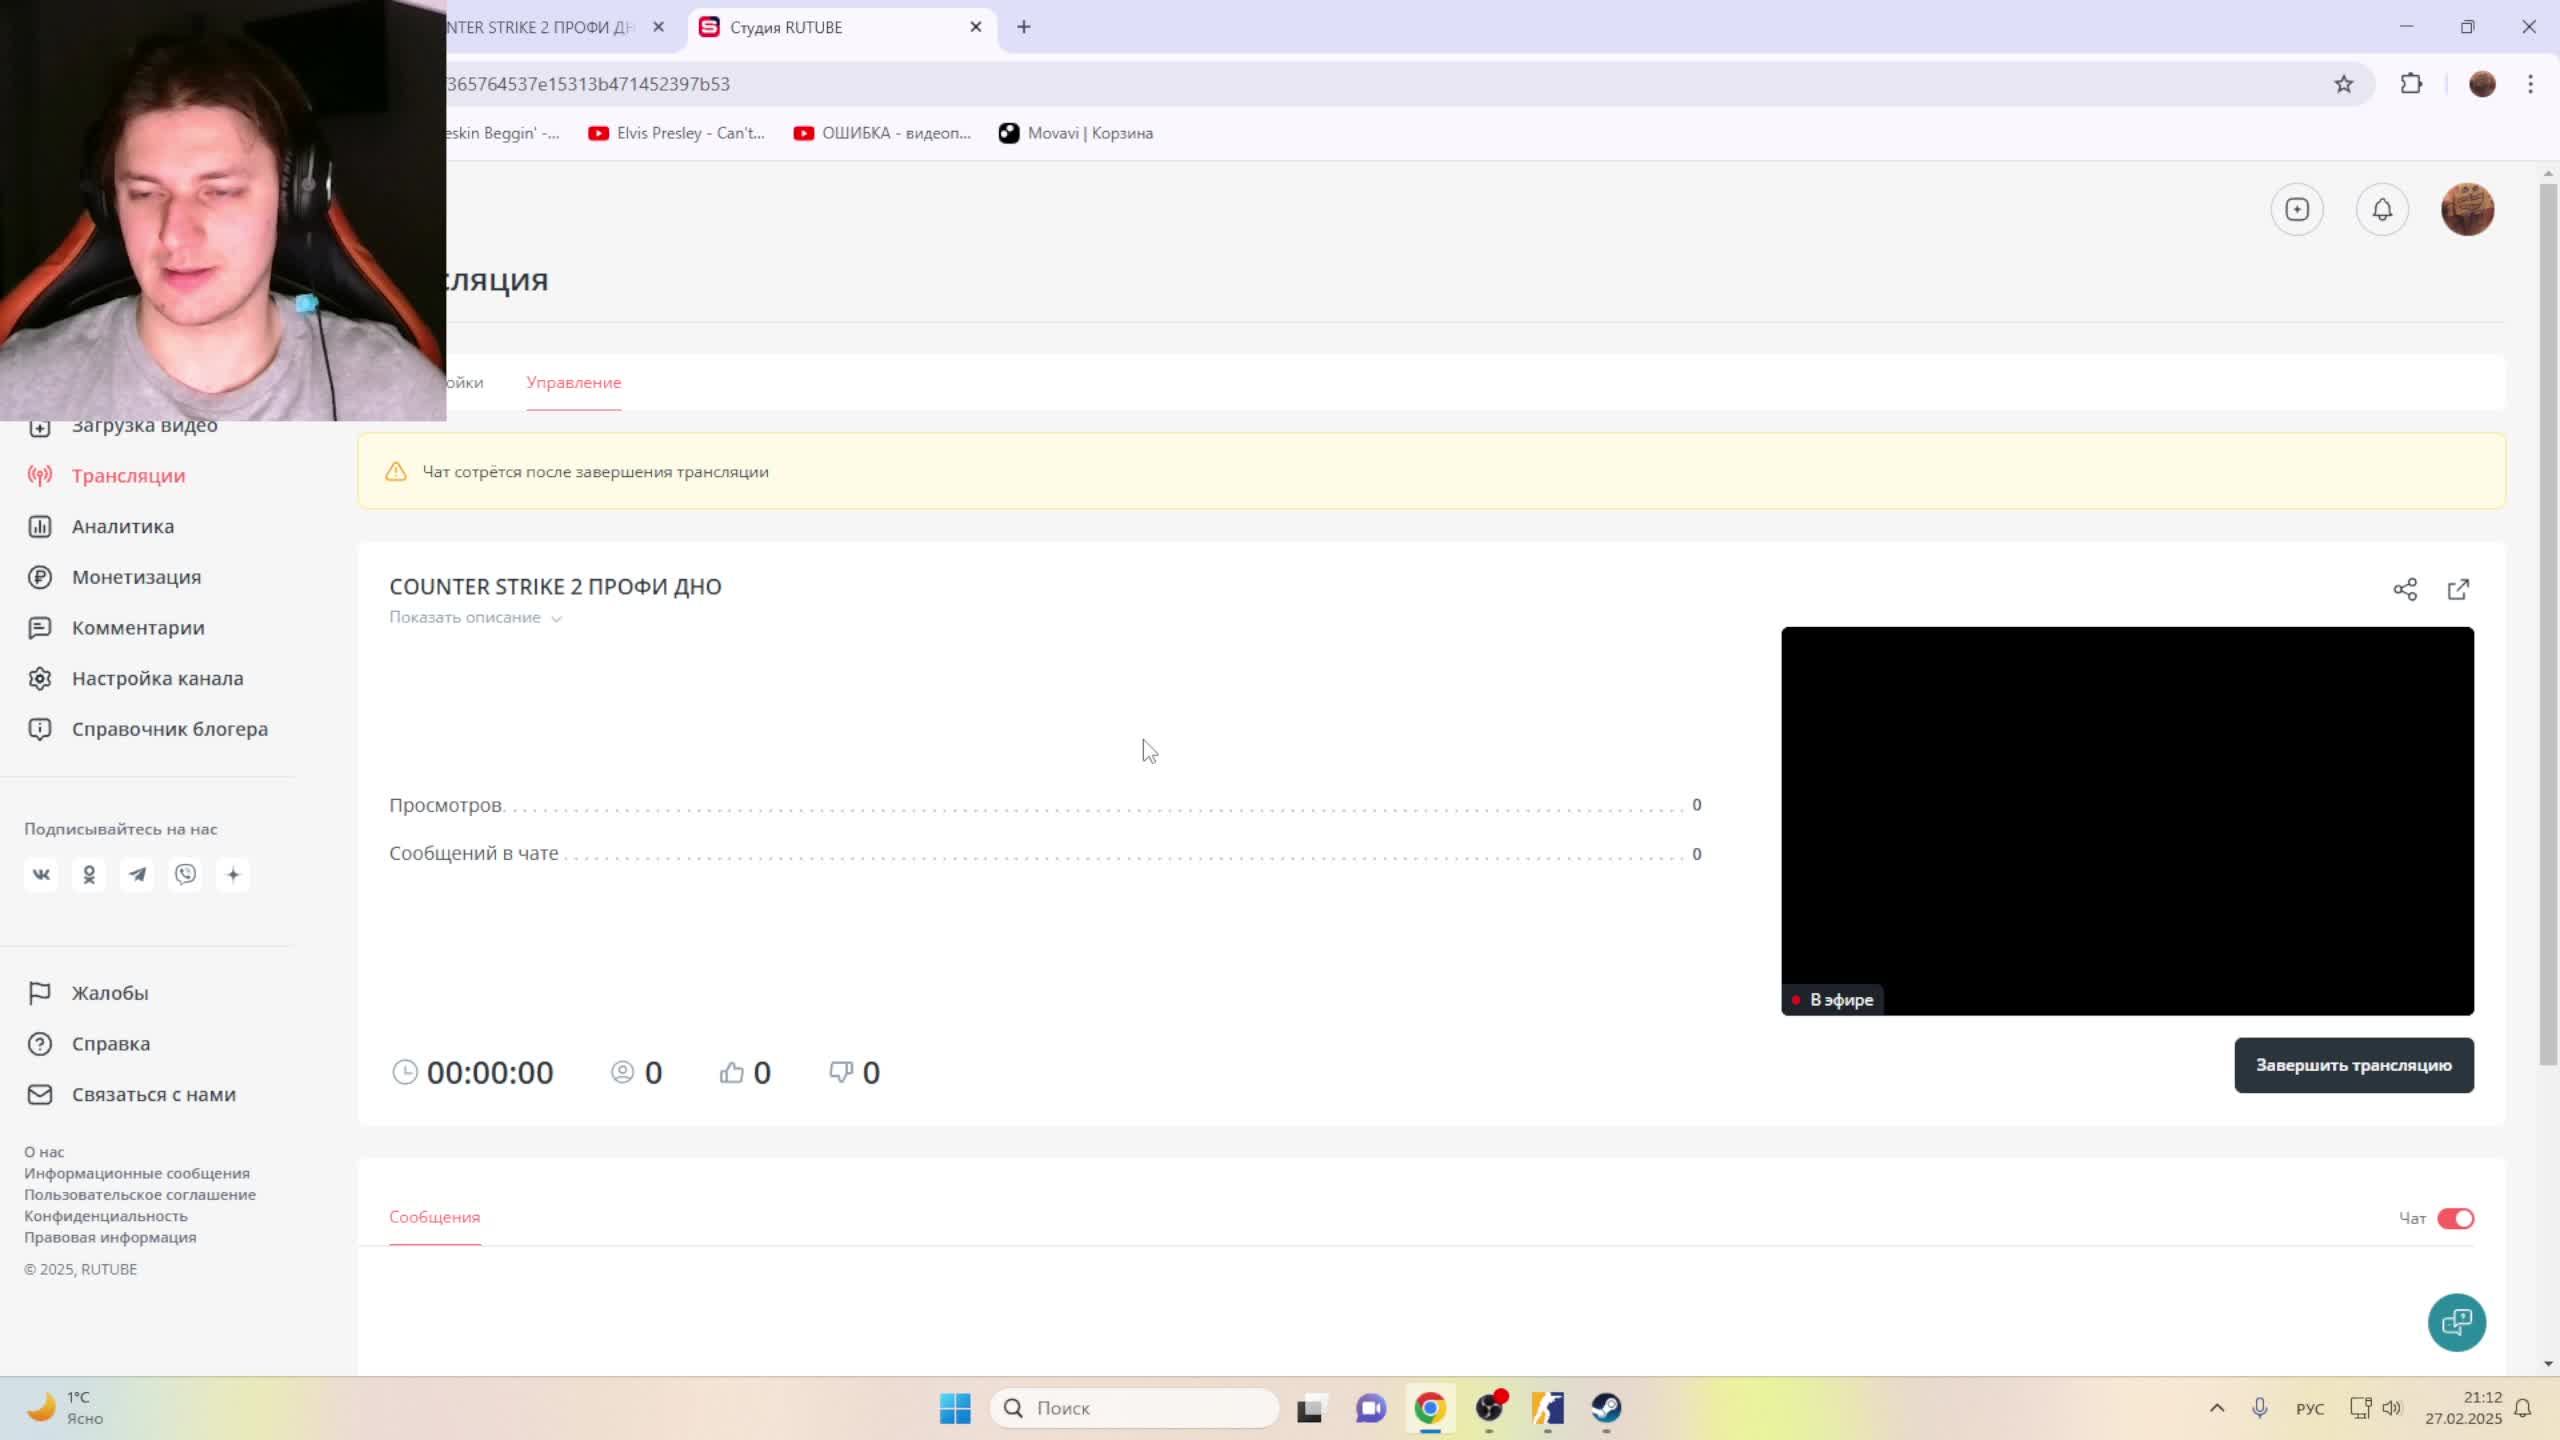Image resolution: width=2560 pixels, height=1440 pixels.
Task: Click the stream title COUNTER STRIKE 2 ПРОФИ ДНО
Action: (x=555, y=587)
